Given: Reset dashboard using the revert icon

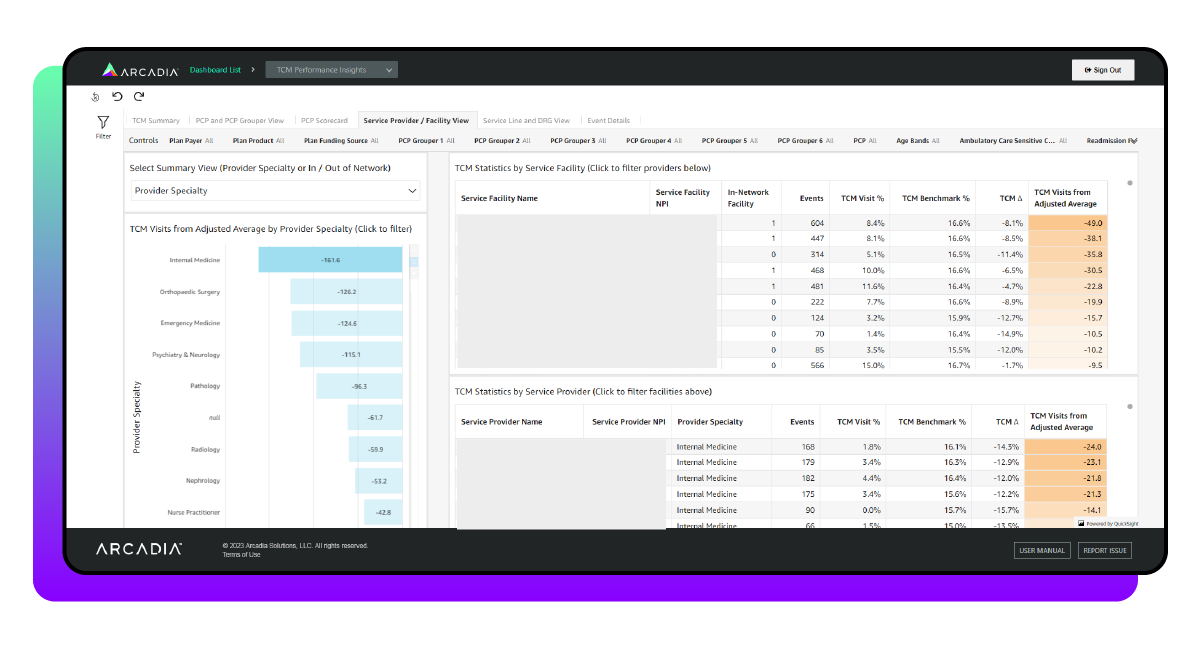Looking at the screenshot, I should (x=96, y=96).
